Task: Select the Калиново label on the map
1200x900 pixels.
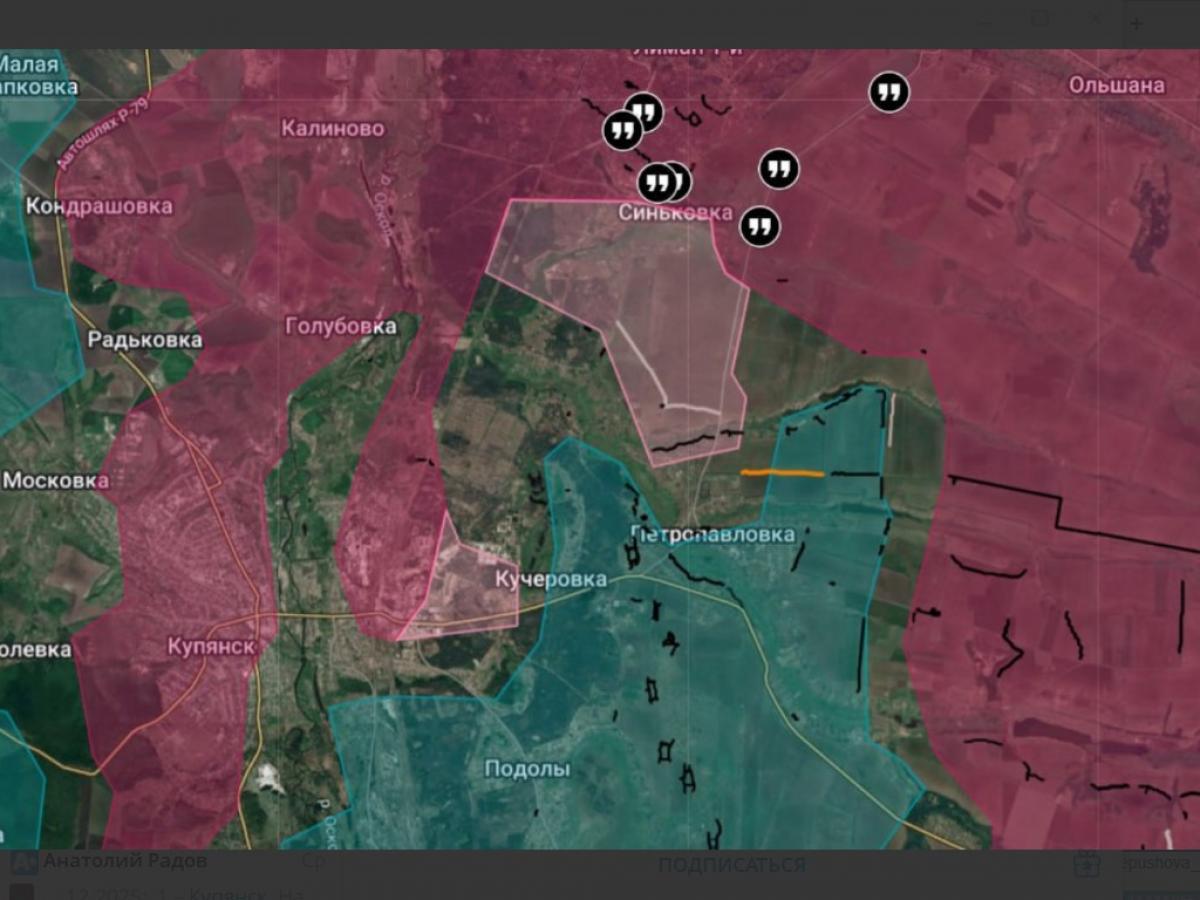Action: click(332, 129)
